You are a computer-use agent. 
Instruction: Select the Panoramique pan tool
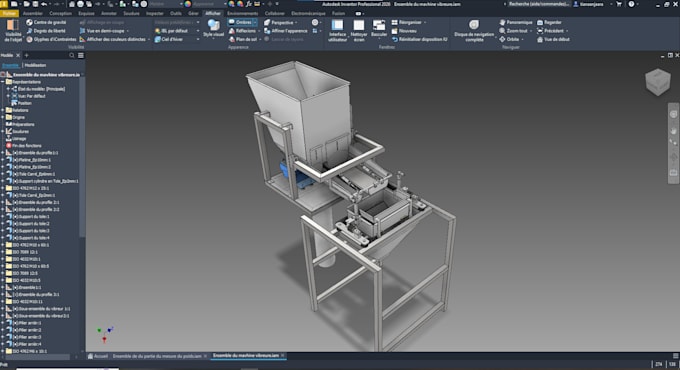[x=515, y=22]
